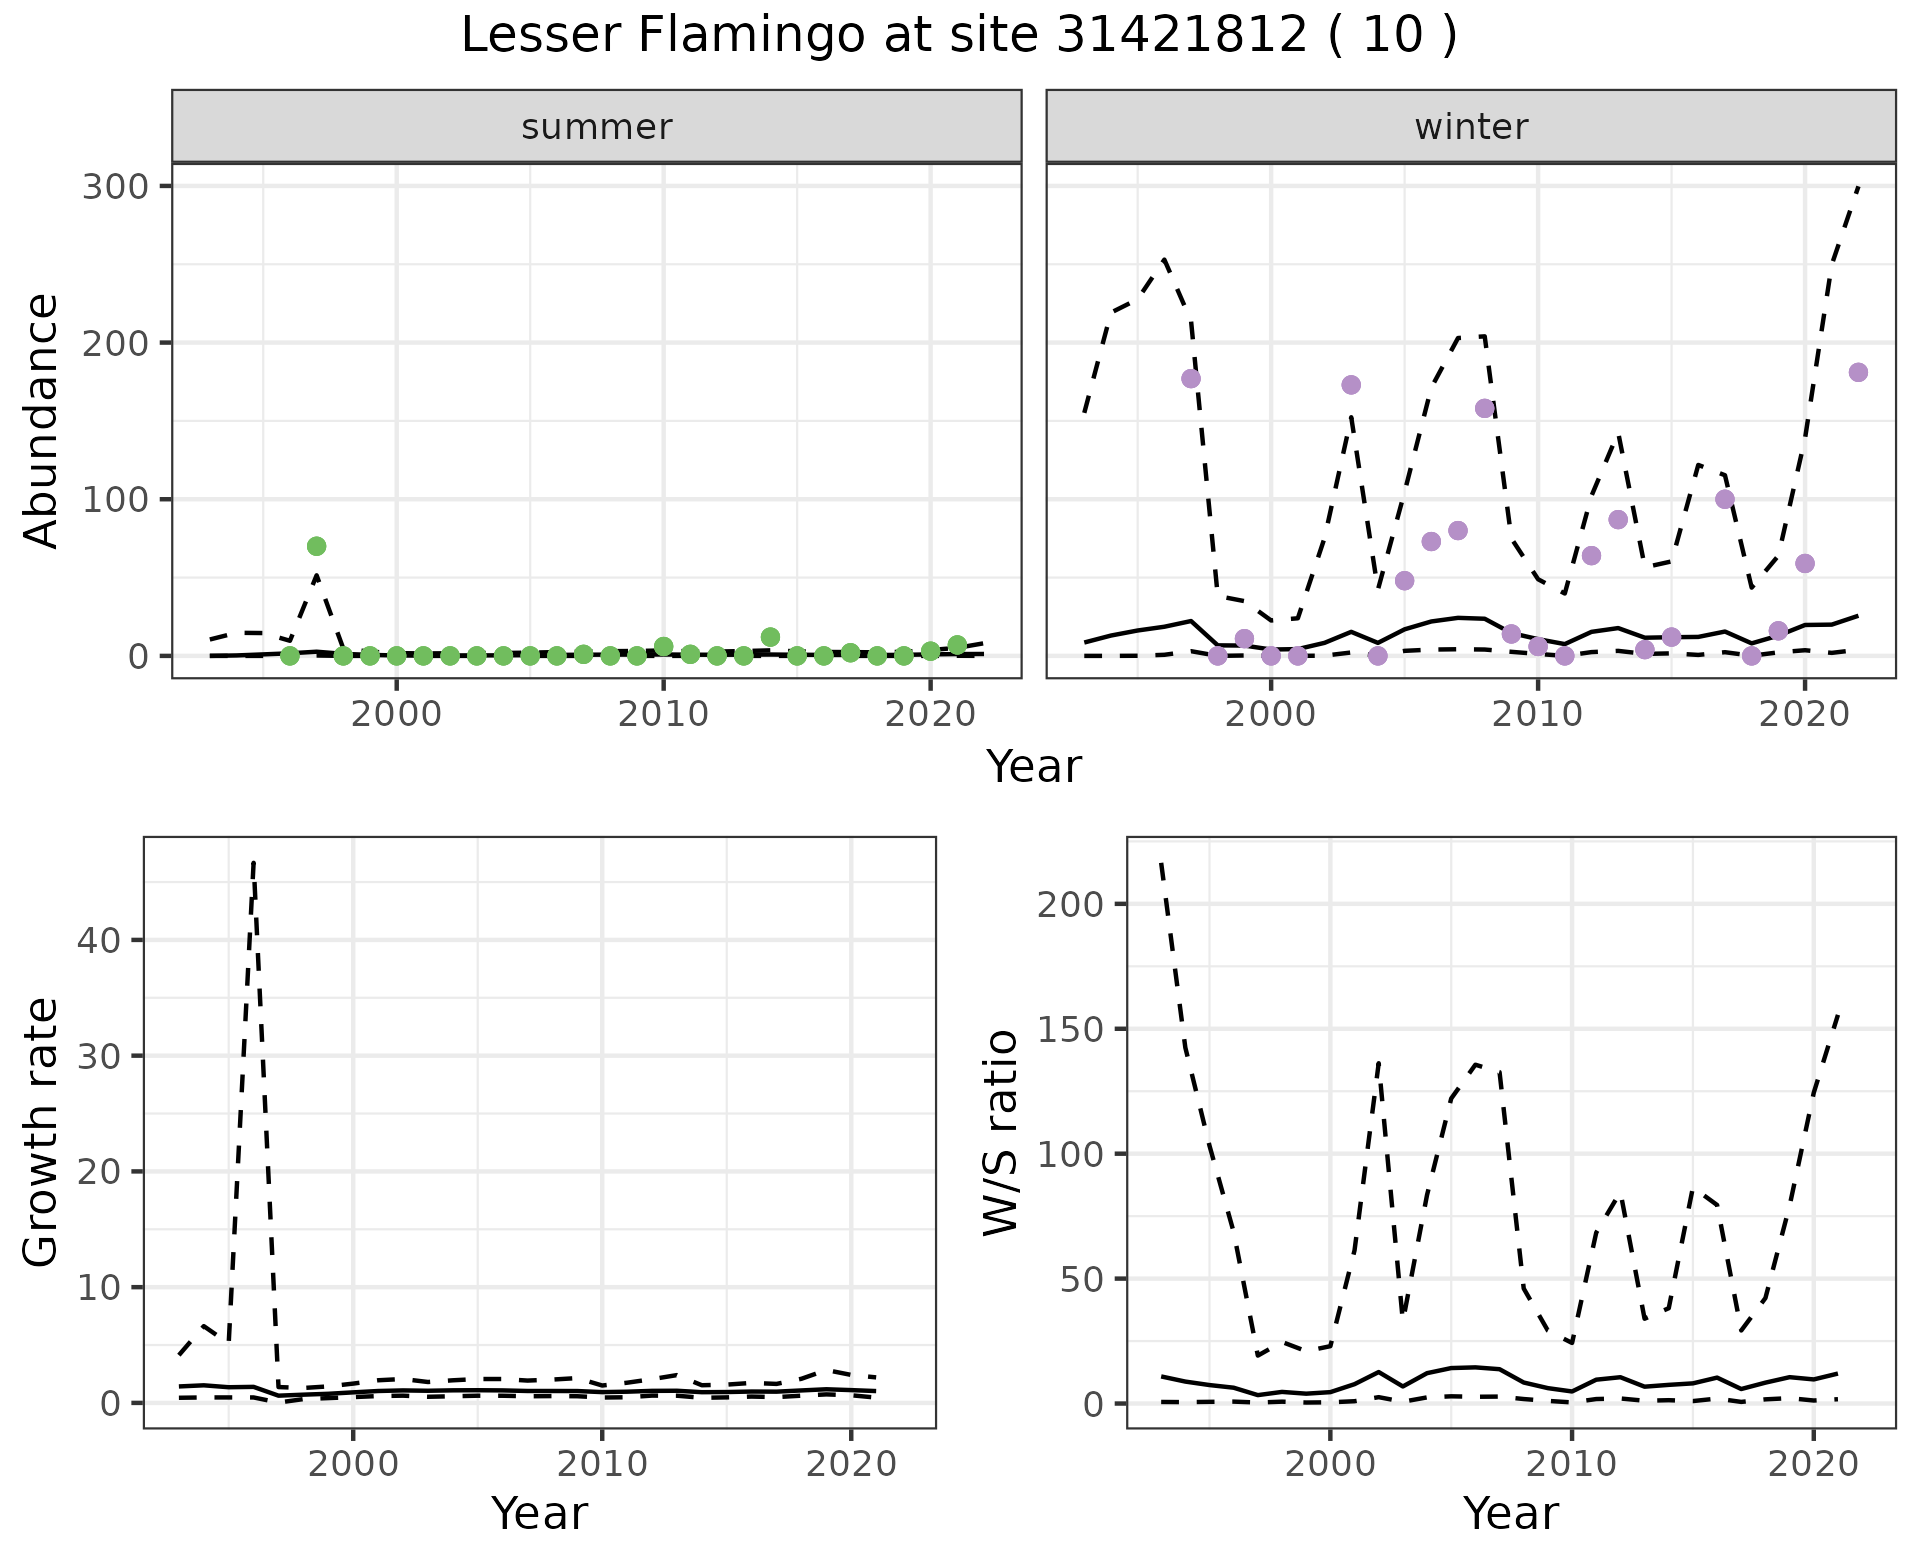
Task: Click the purple winter point in 2003
Action: coord(1351,385)
